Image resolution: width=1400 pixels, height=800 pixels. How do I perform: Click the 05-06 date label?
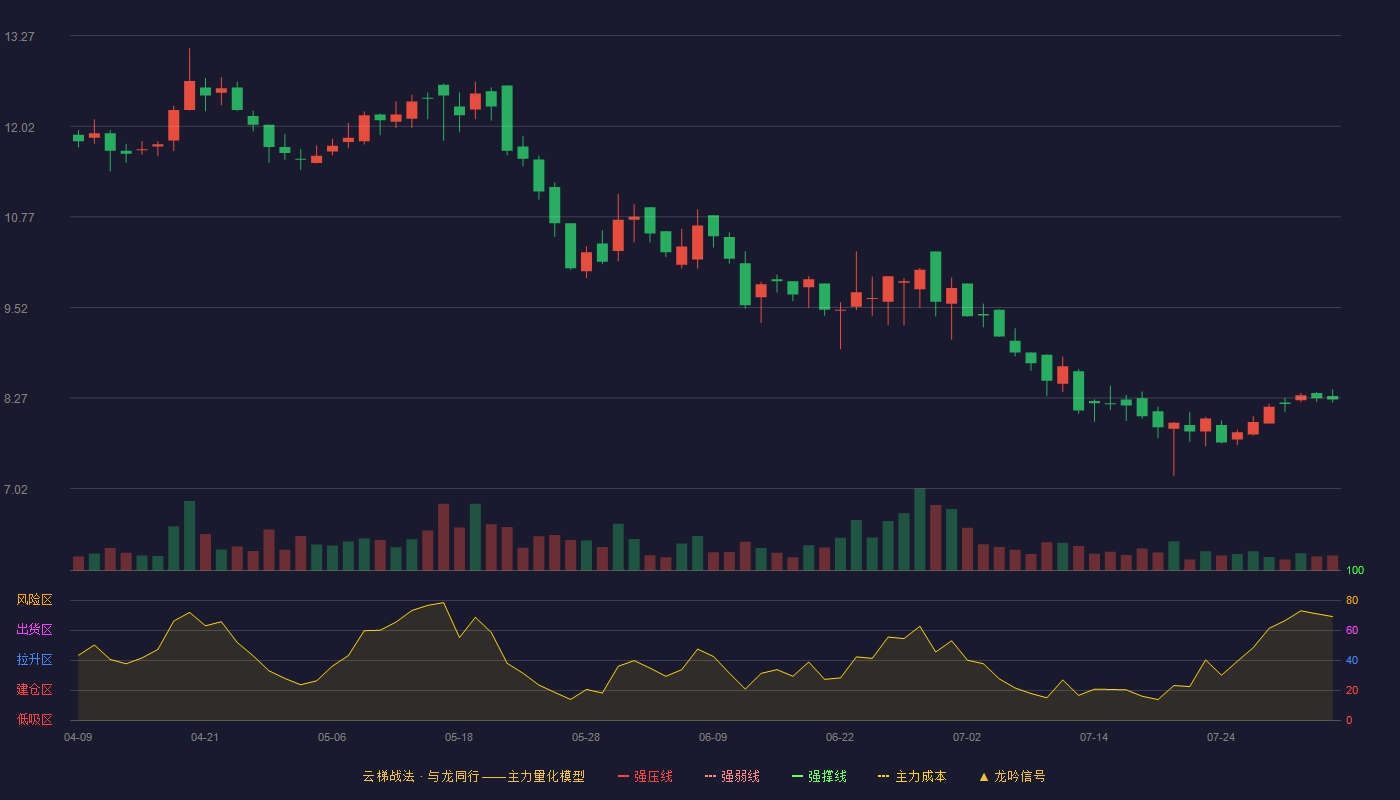[x=332, y=737]
